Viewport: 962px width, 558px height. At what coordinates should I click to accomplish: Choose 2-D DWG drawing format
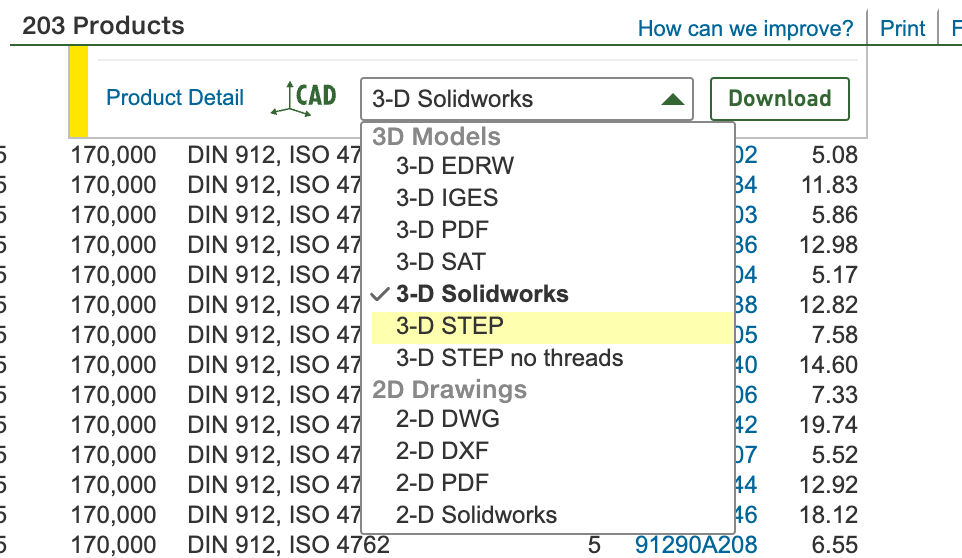447,419
